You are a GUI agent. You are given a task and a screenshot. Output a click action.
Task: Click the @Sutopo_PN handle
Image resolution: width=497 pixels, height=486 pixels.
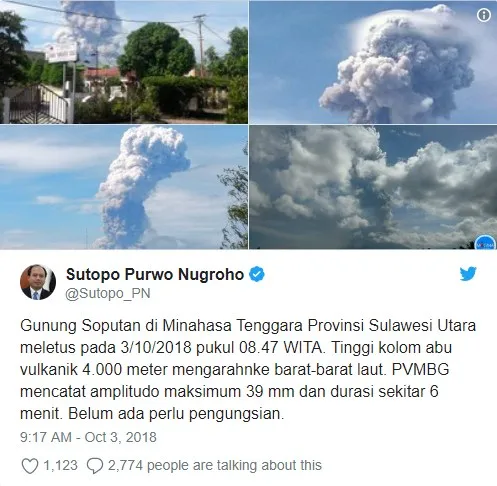[108, 294]
